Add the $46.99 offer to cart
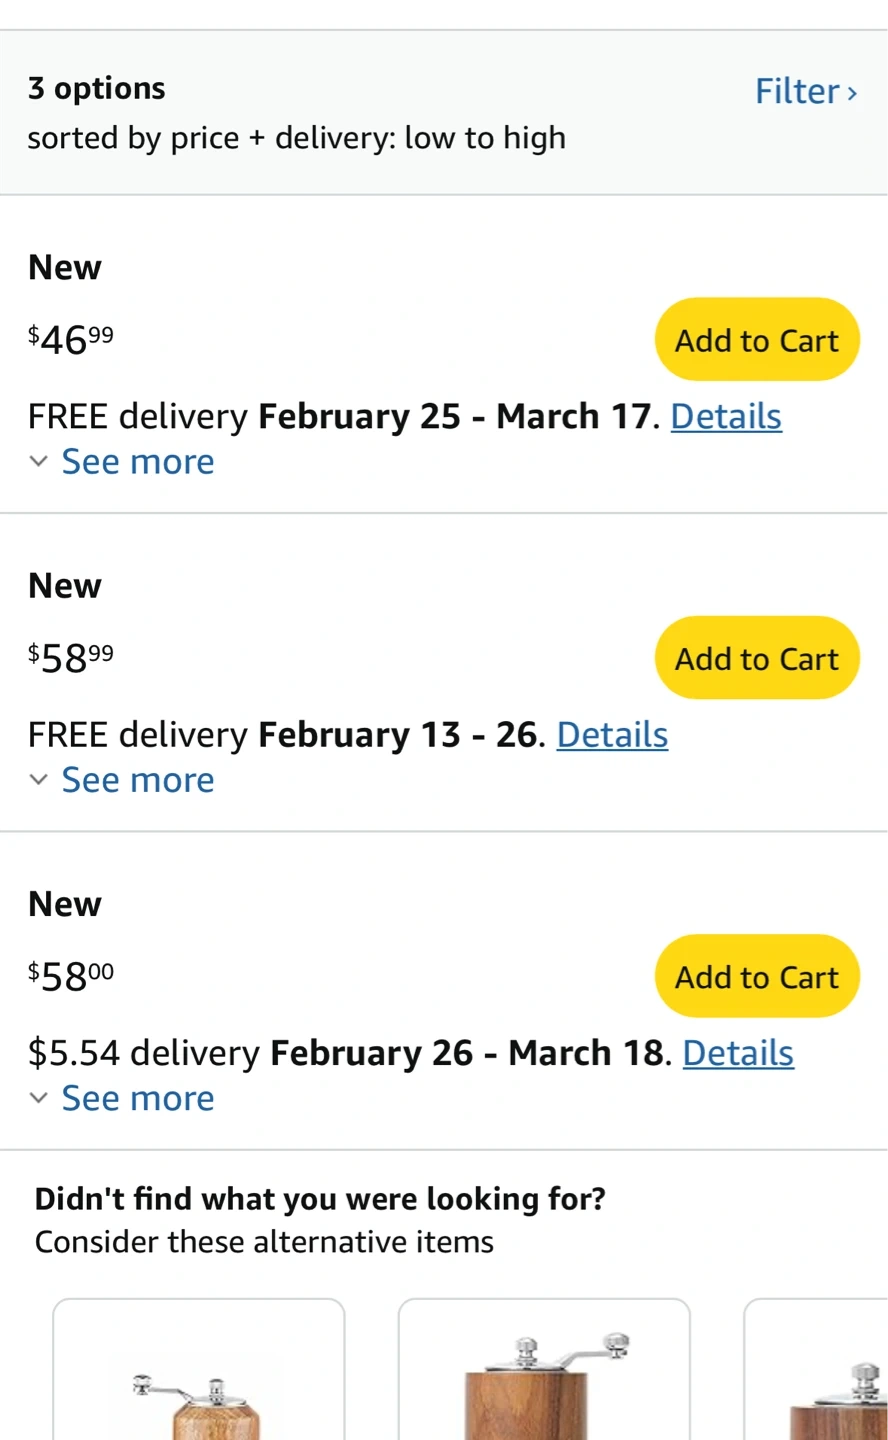This screenshot has width=888, height=1440. point(756,340)
